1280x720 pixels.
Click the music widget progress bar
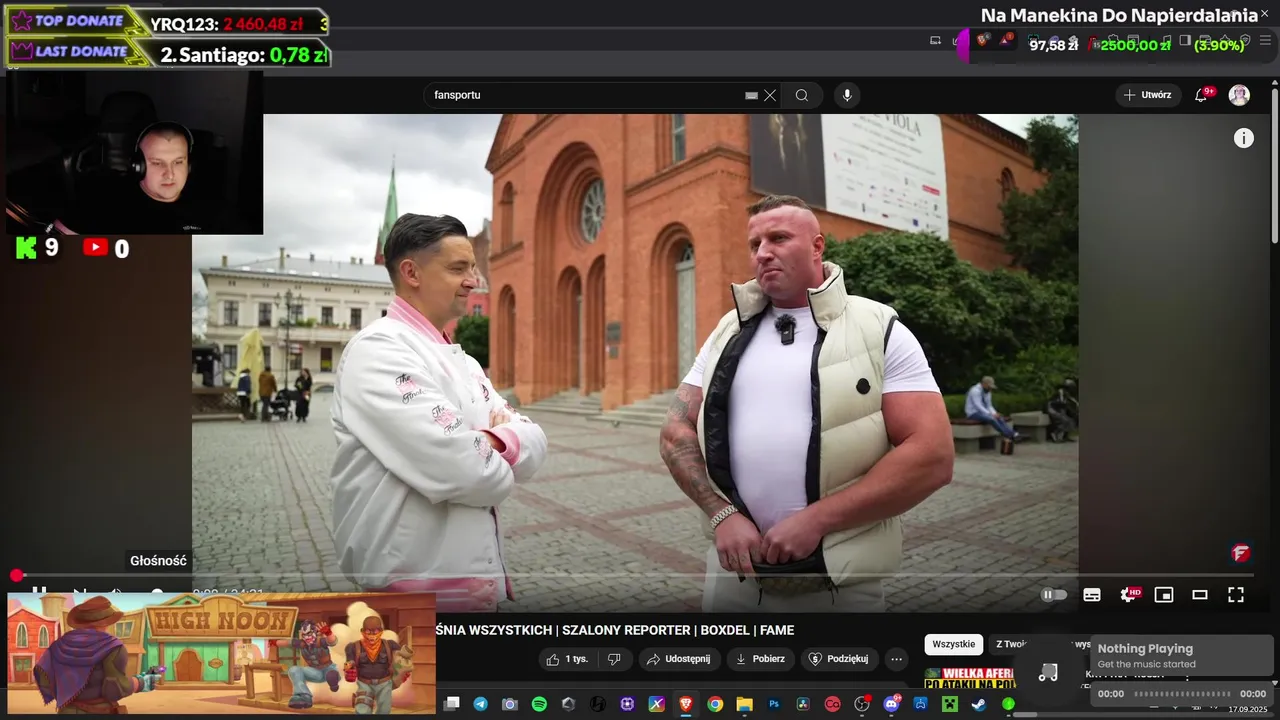[1182, 693]
